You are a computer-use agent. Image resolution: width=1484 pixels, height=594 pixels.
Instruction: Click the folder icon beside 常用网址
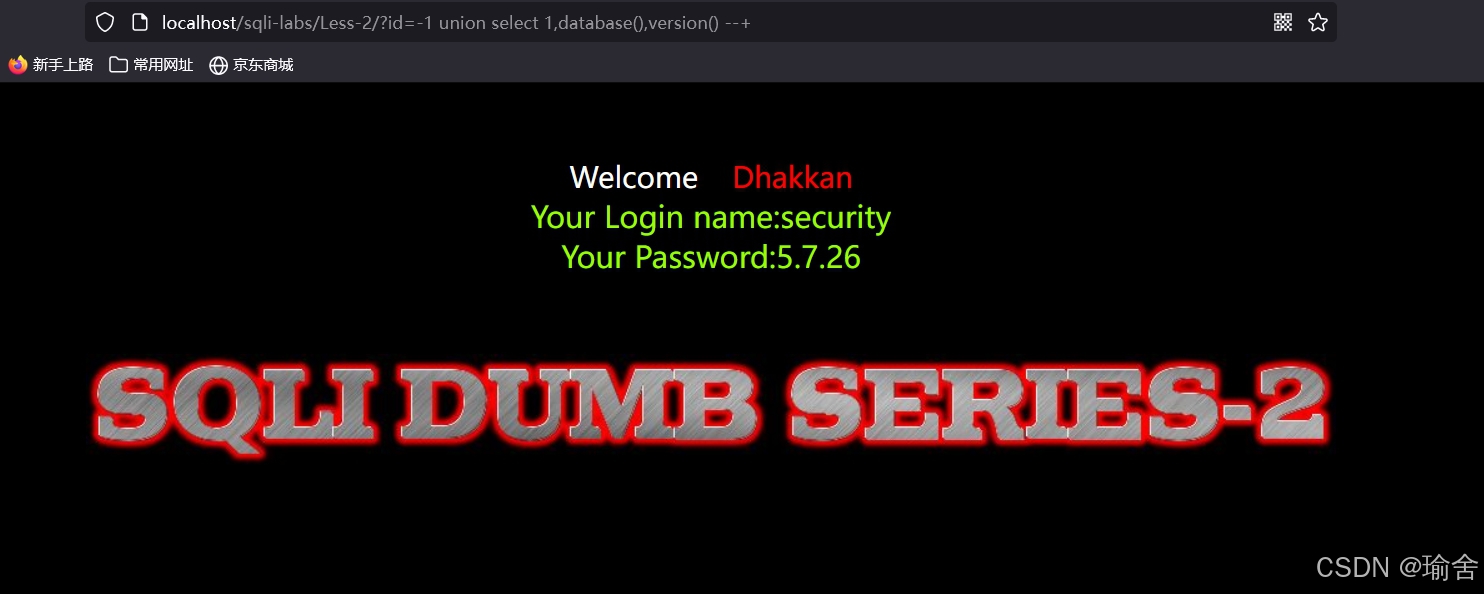pyautogui.click(x=118, y=65)
